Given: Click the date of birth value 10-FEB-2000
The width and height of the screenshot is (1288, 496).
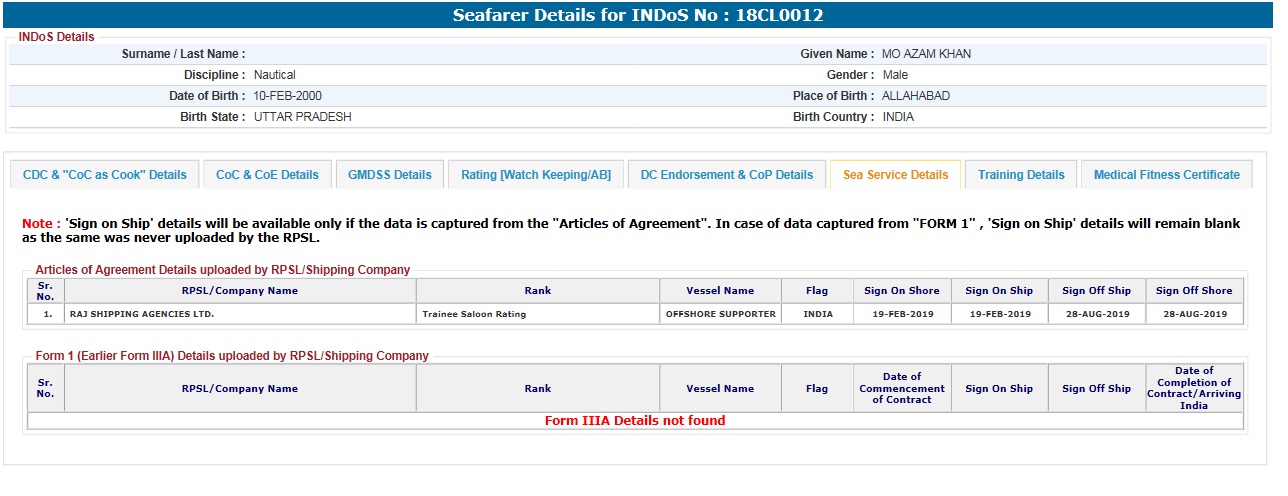Looking at the screenshot, I should click(x=288, y=96).
